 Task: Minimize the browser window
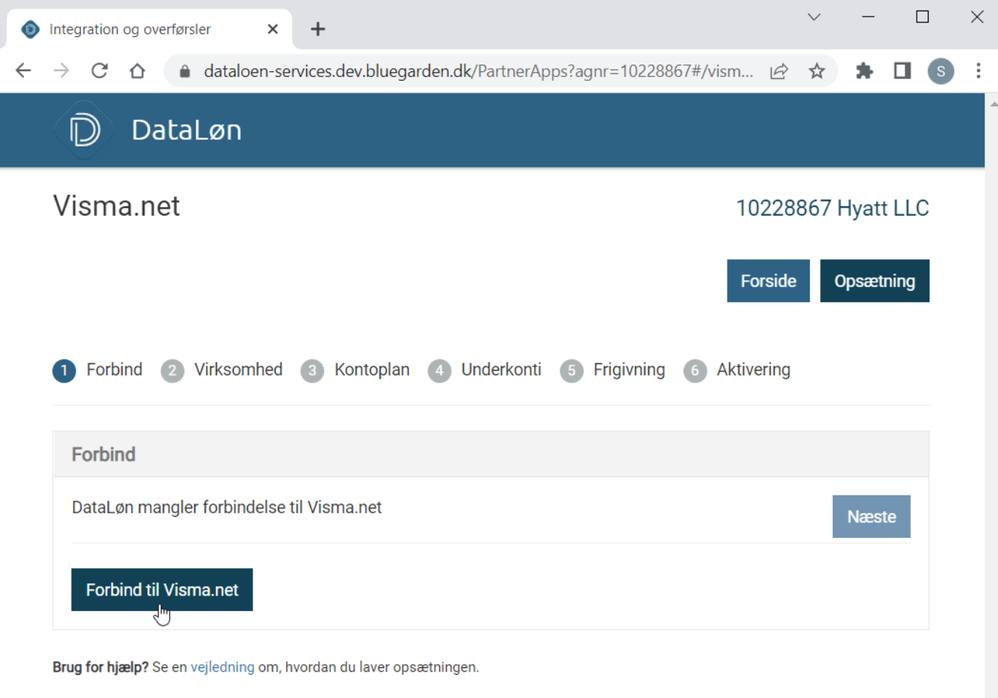(x=868, y=17)
